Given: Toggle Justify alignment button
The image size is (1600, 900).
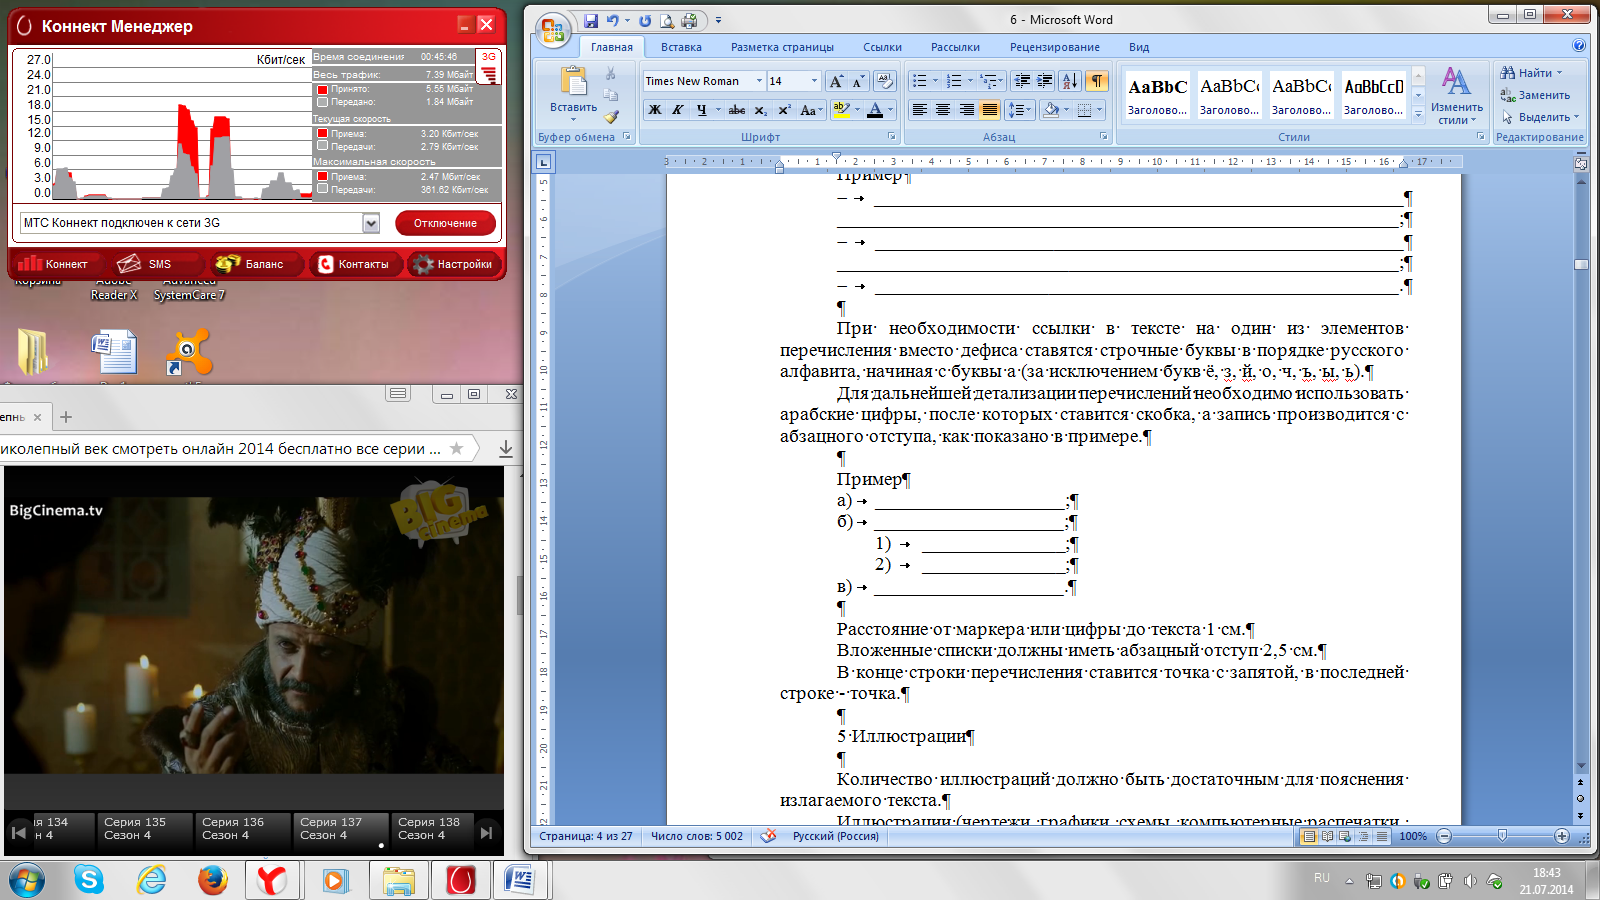Looking at the screenshot, I should click(989, 110).
